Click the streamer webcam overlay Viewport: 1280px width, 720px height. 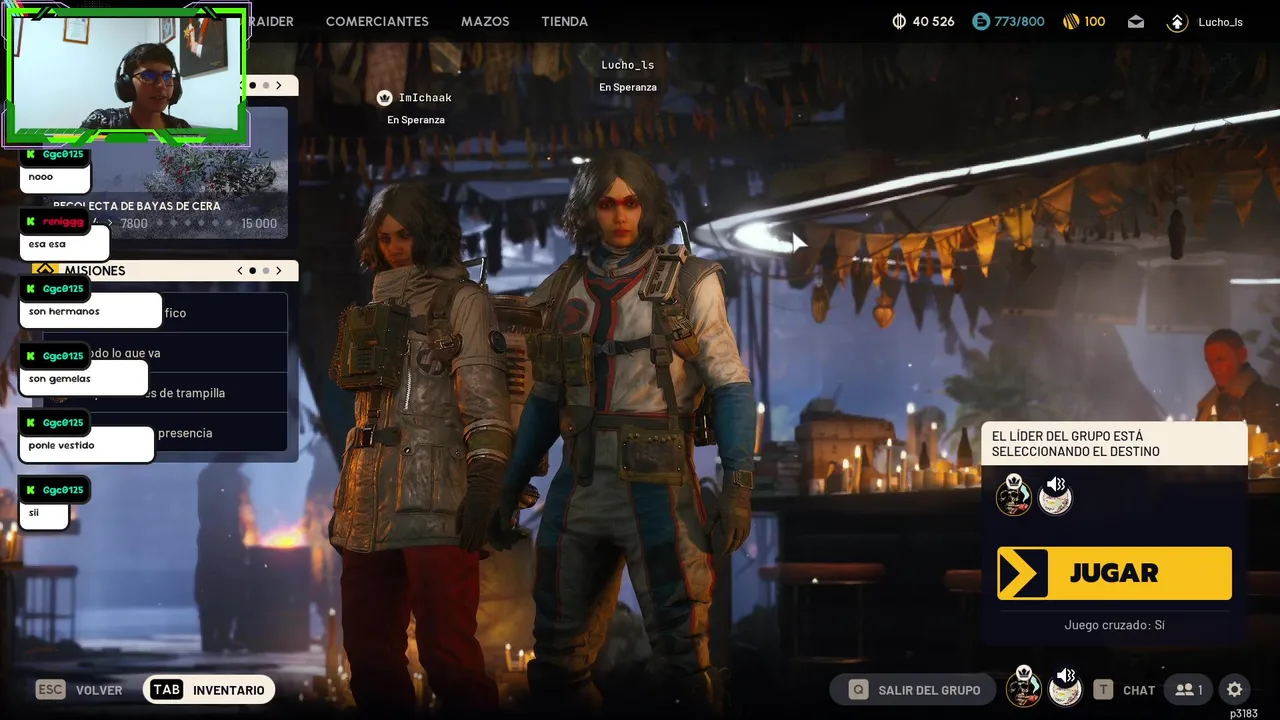126,75
